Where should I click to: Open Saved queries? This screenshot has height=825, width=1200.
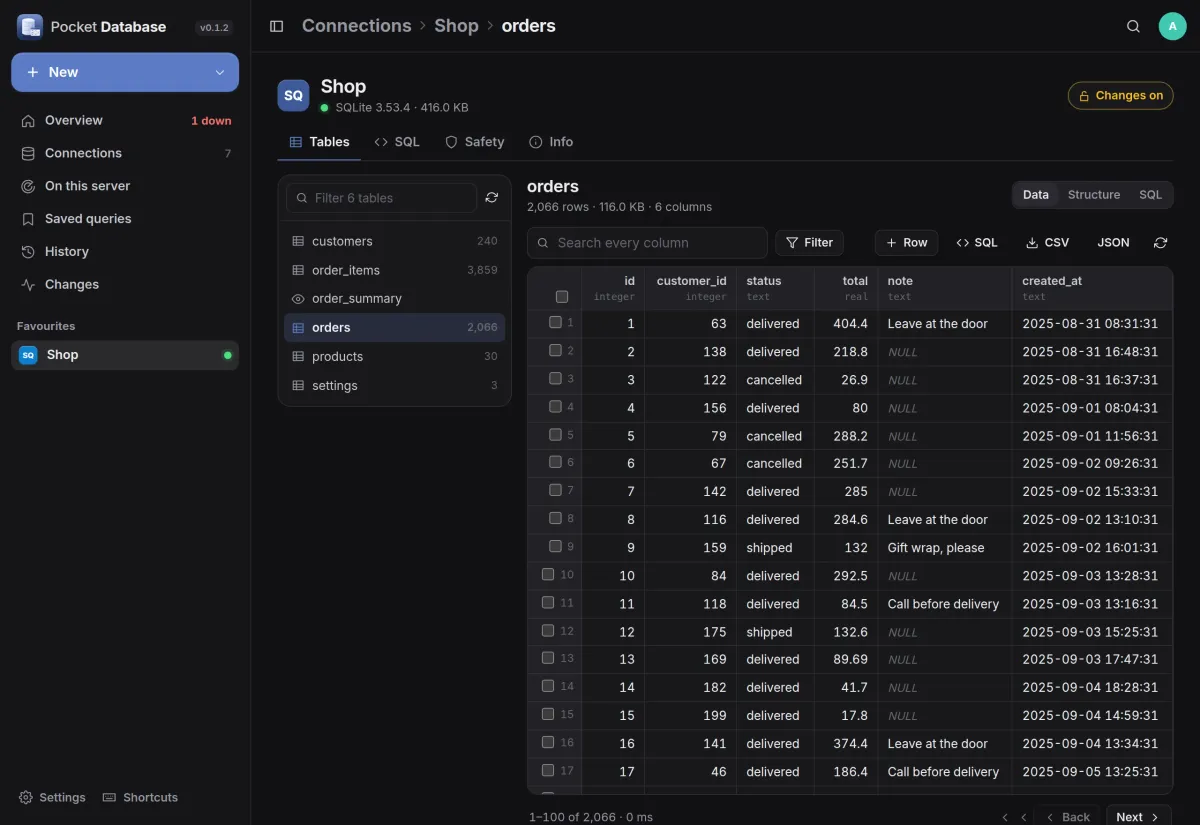pos(125,219)
